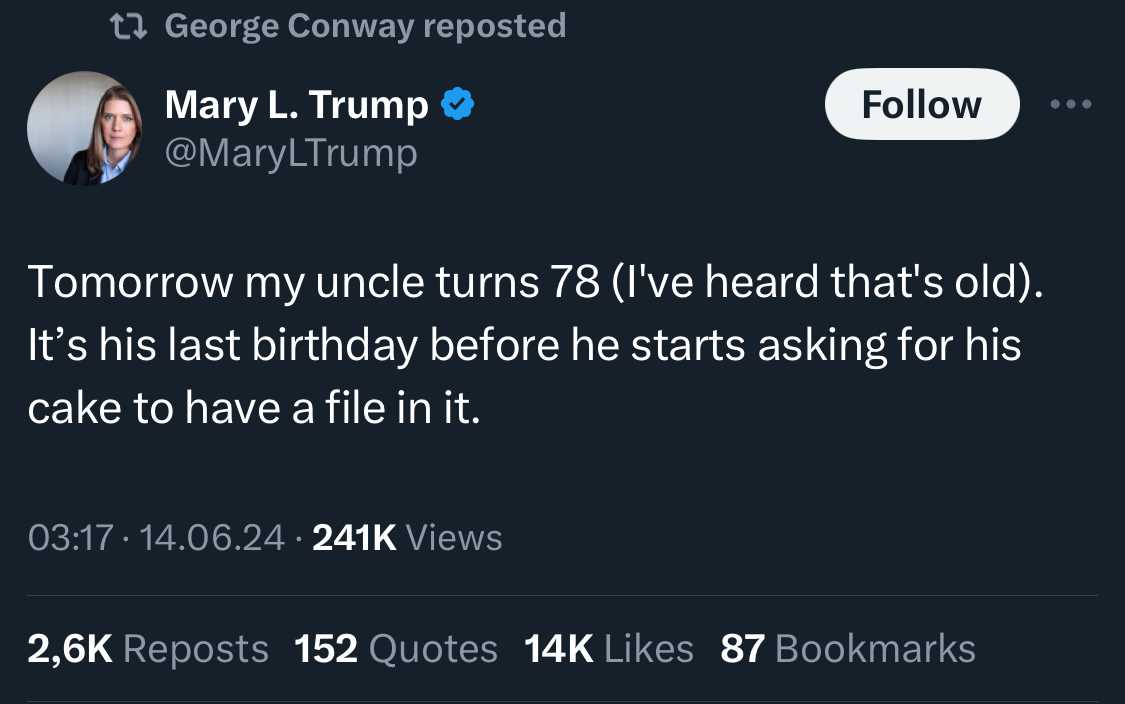Click the @MaryLTrump handle
Screen dimensions: 1125x704
pos(291,153)
